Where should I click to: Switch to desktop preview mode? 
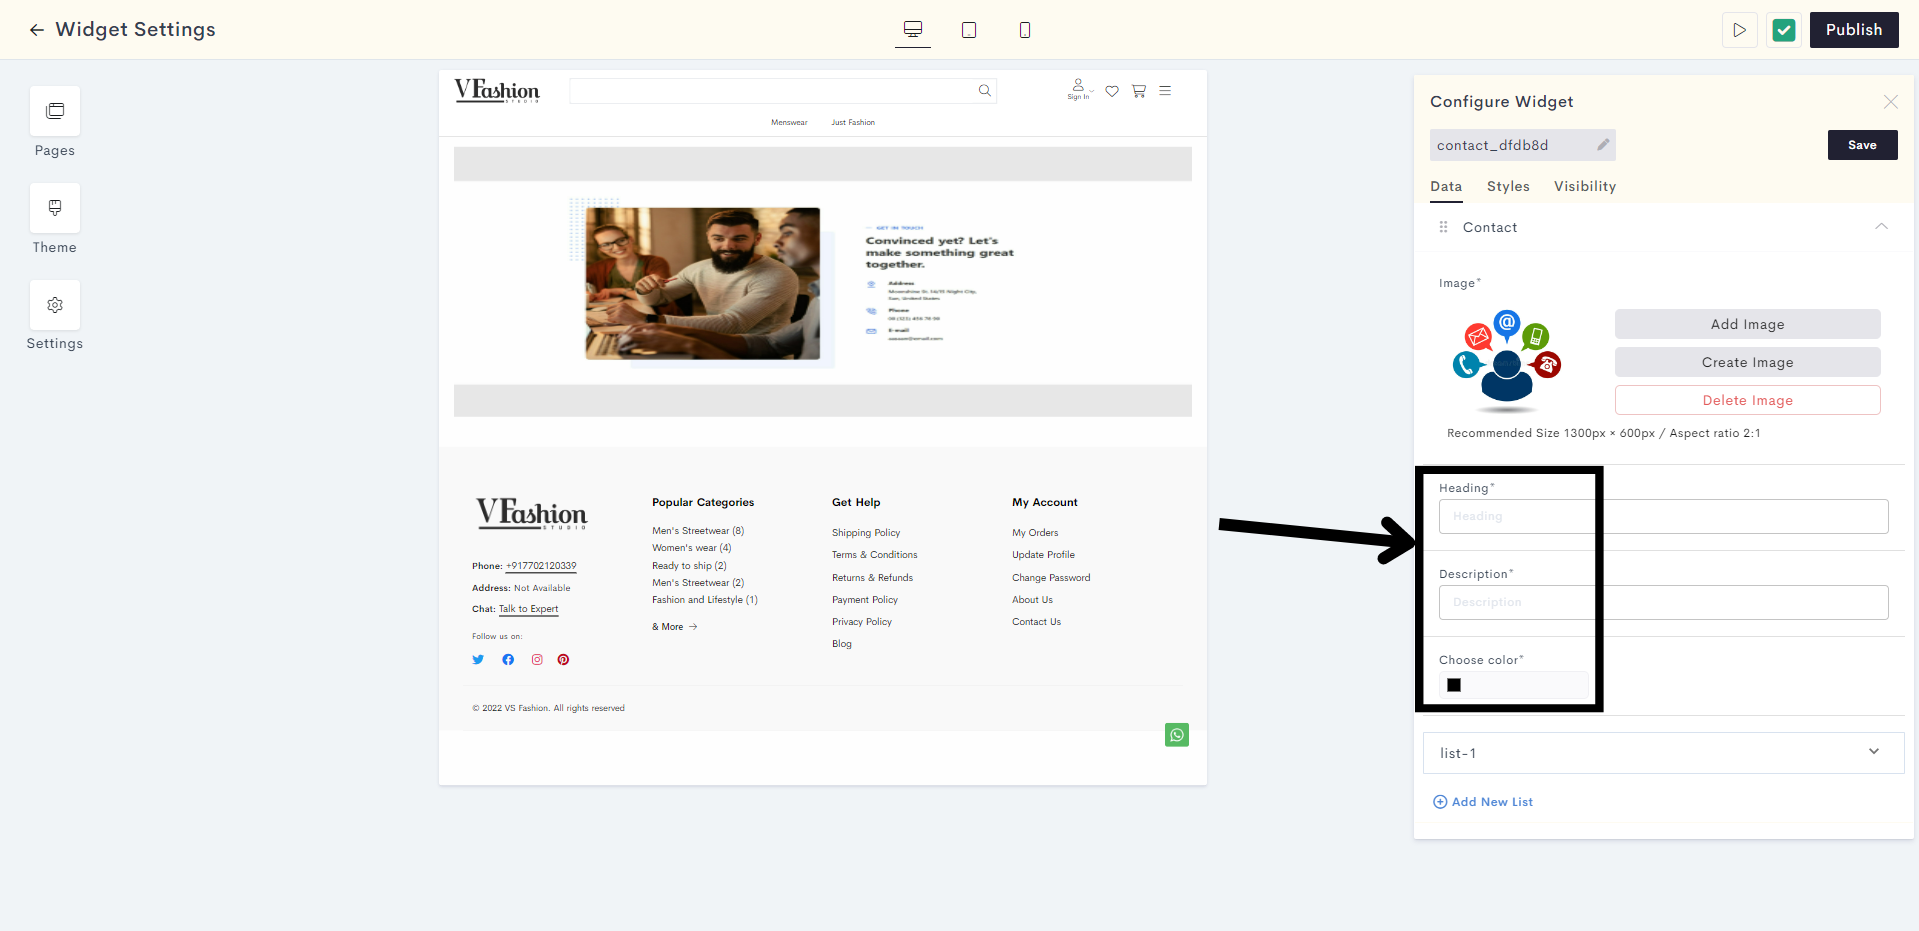913,30
